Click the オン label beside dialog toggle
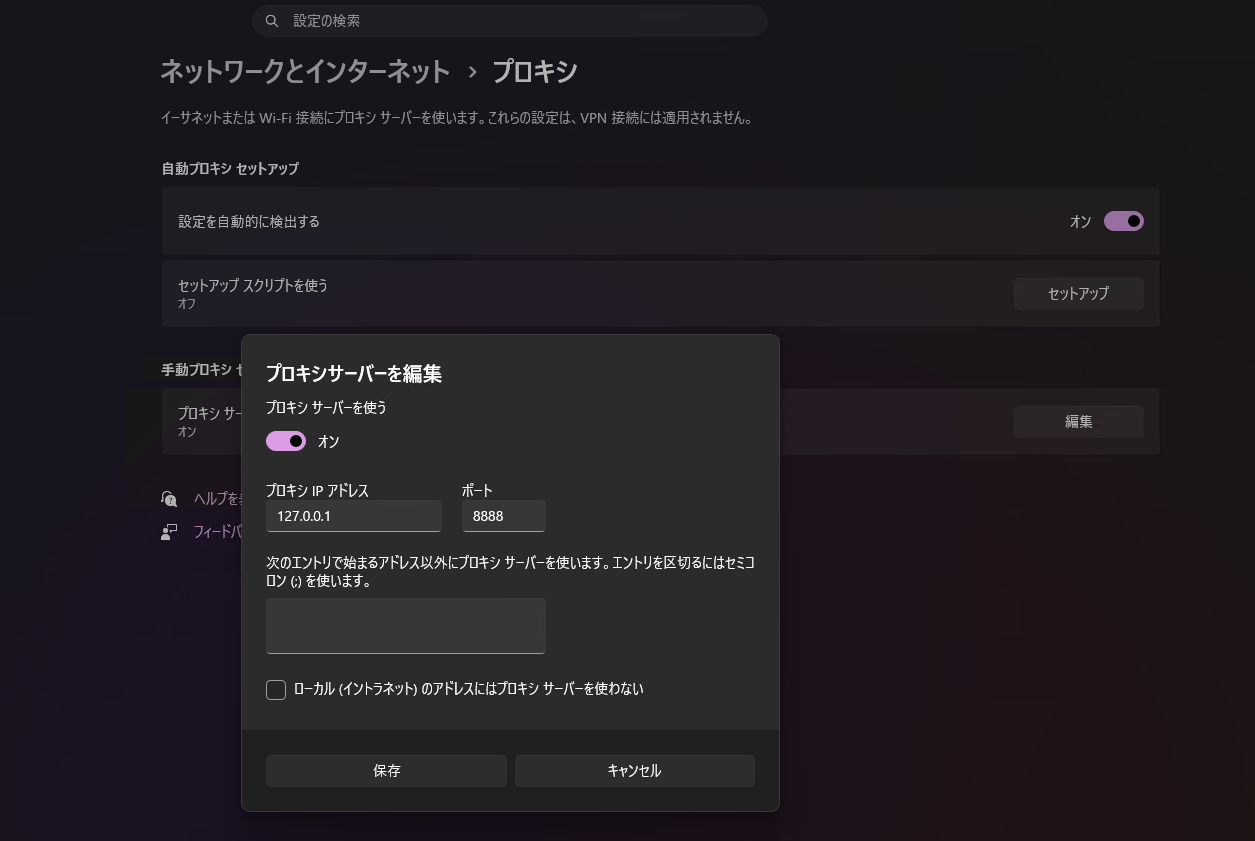1255x841 pixels. pos(329,442)
